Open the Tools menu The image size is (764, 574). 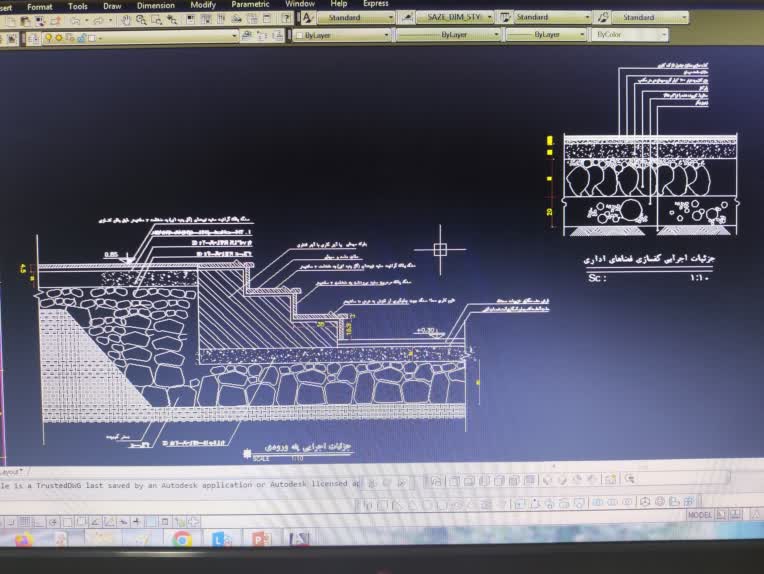77,6
